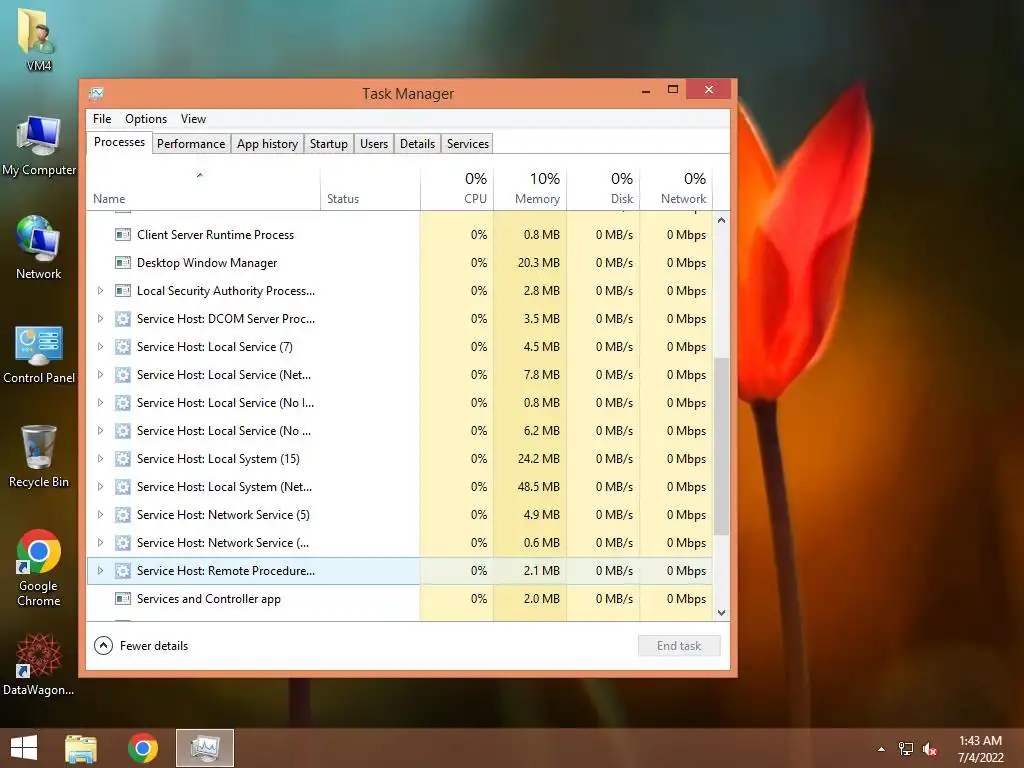The width and height of the screenshot is (1024, 768).
Task: Expand Service Host: Local Service (7)
Action: coord(100,347)
